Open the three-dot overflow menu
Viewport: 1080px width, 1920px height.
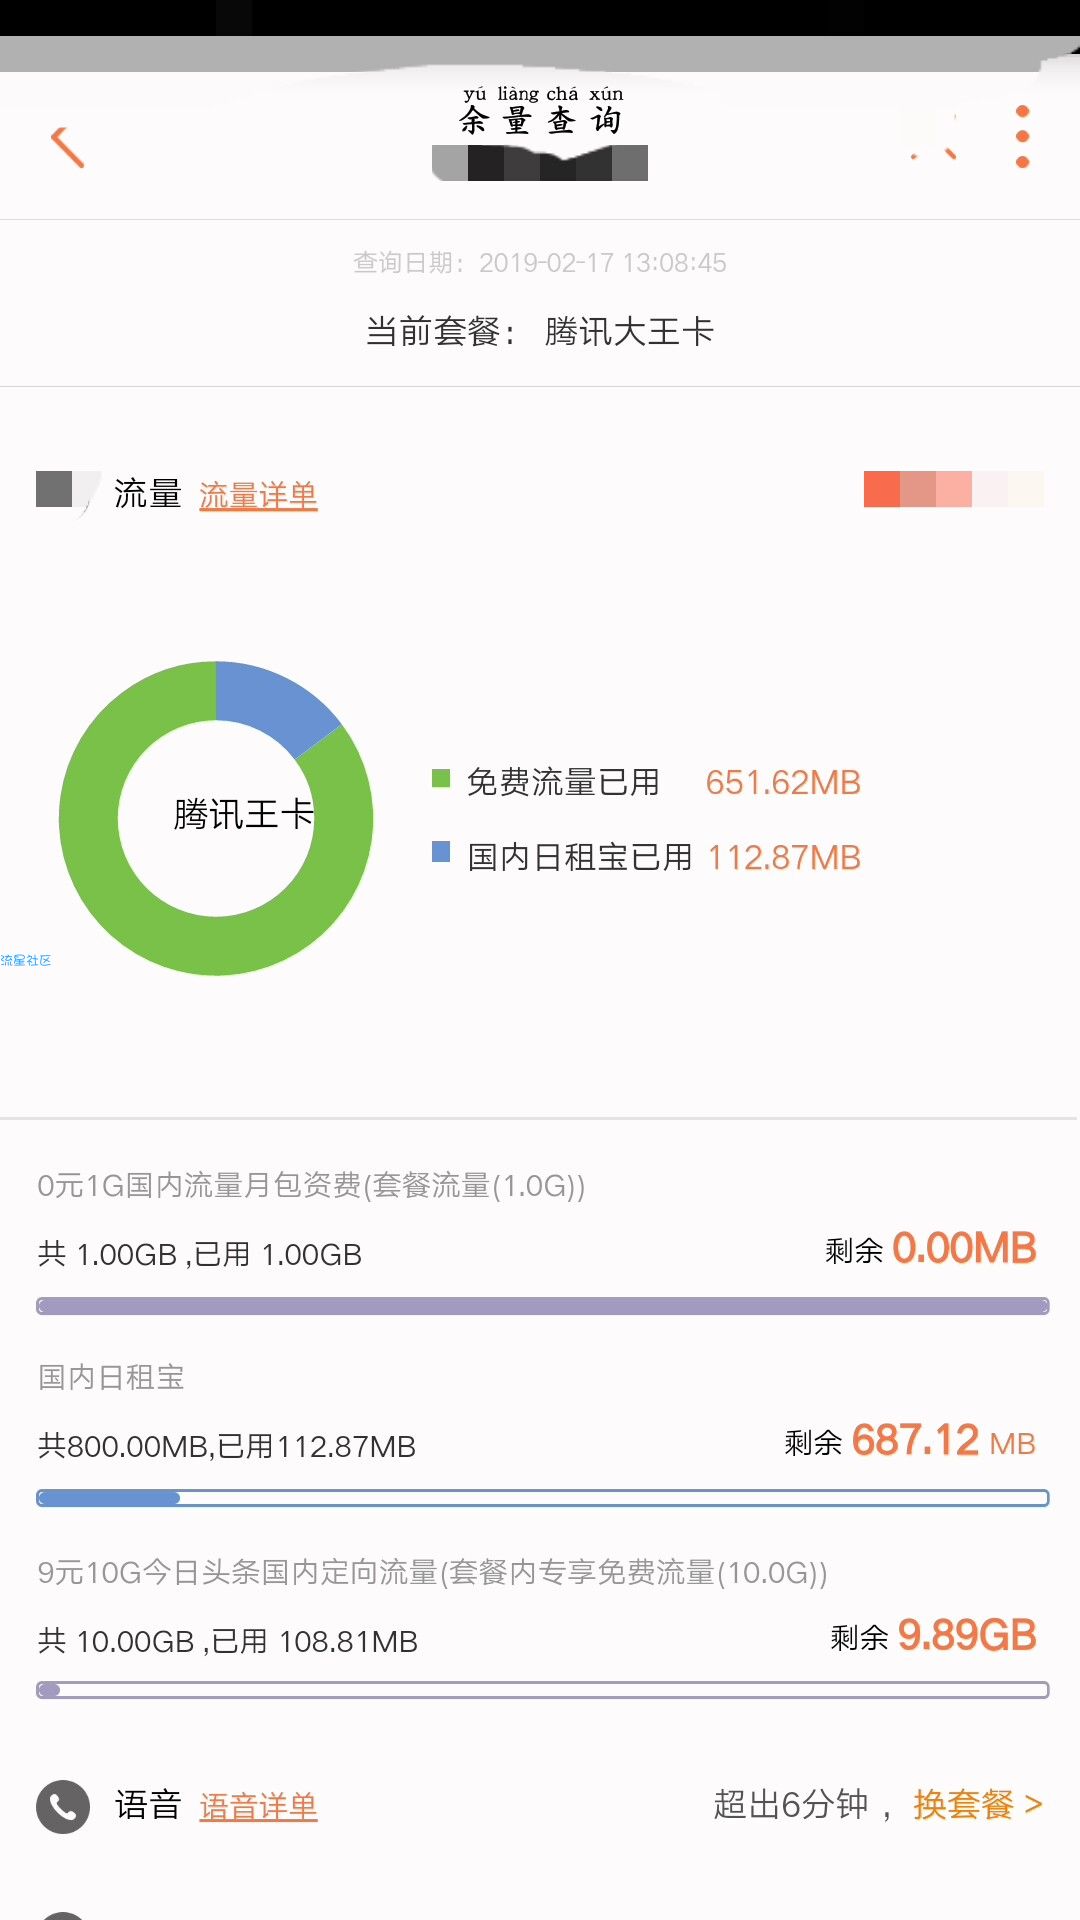1022,137
